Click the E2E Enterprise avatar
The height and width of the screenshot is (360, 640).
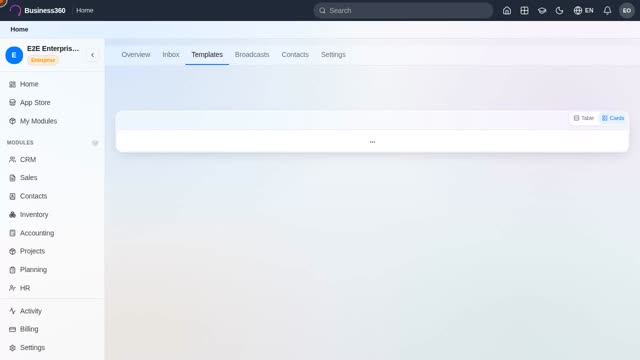coord(14,55)
